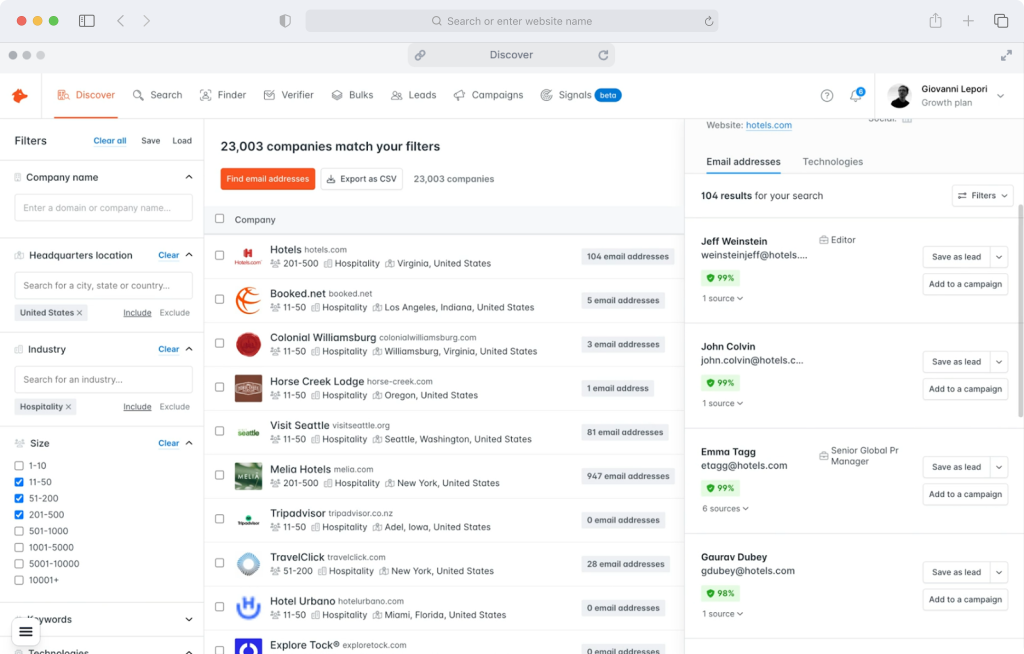This screenshot has width=1024, height=654.
Task: Click the Hotel Urbano logo
Action: pos(248,607)
